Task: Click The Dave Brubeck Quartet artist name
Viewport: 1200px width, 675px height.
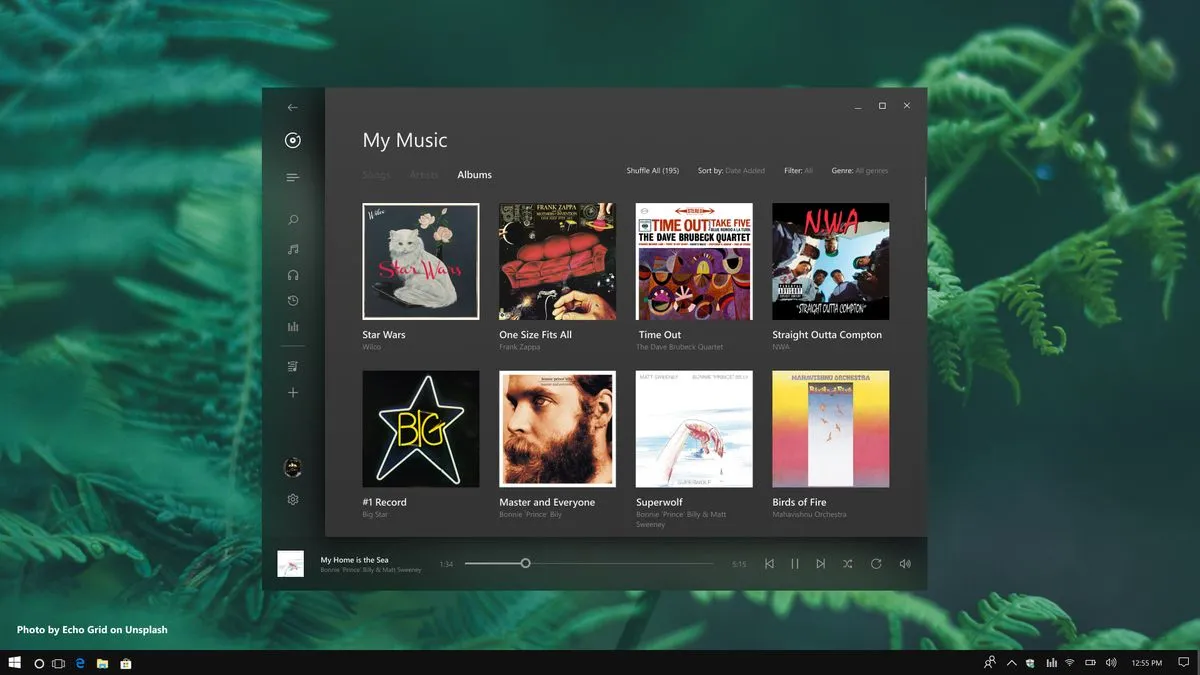Action: tap(680, 347)
